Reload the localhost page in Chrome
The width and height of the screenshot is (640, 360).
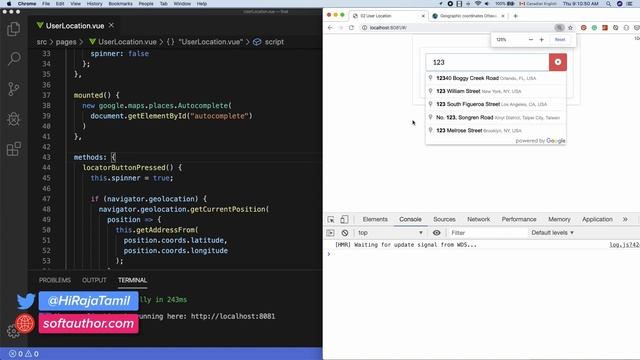tap(351, 27)
